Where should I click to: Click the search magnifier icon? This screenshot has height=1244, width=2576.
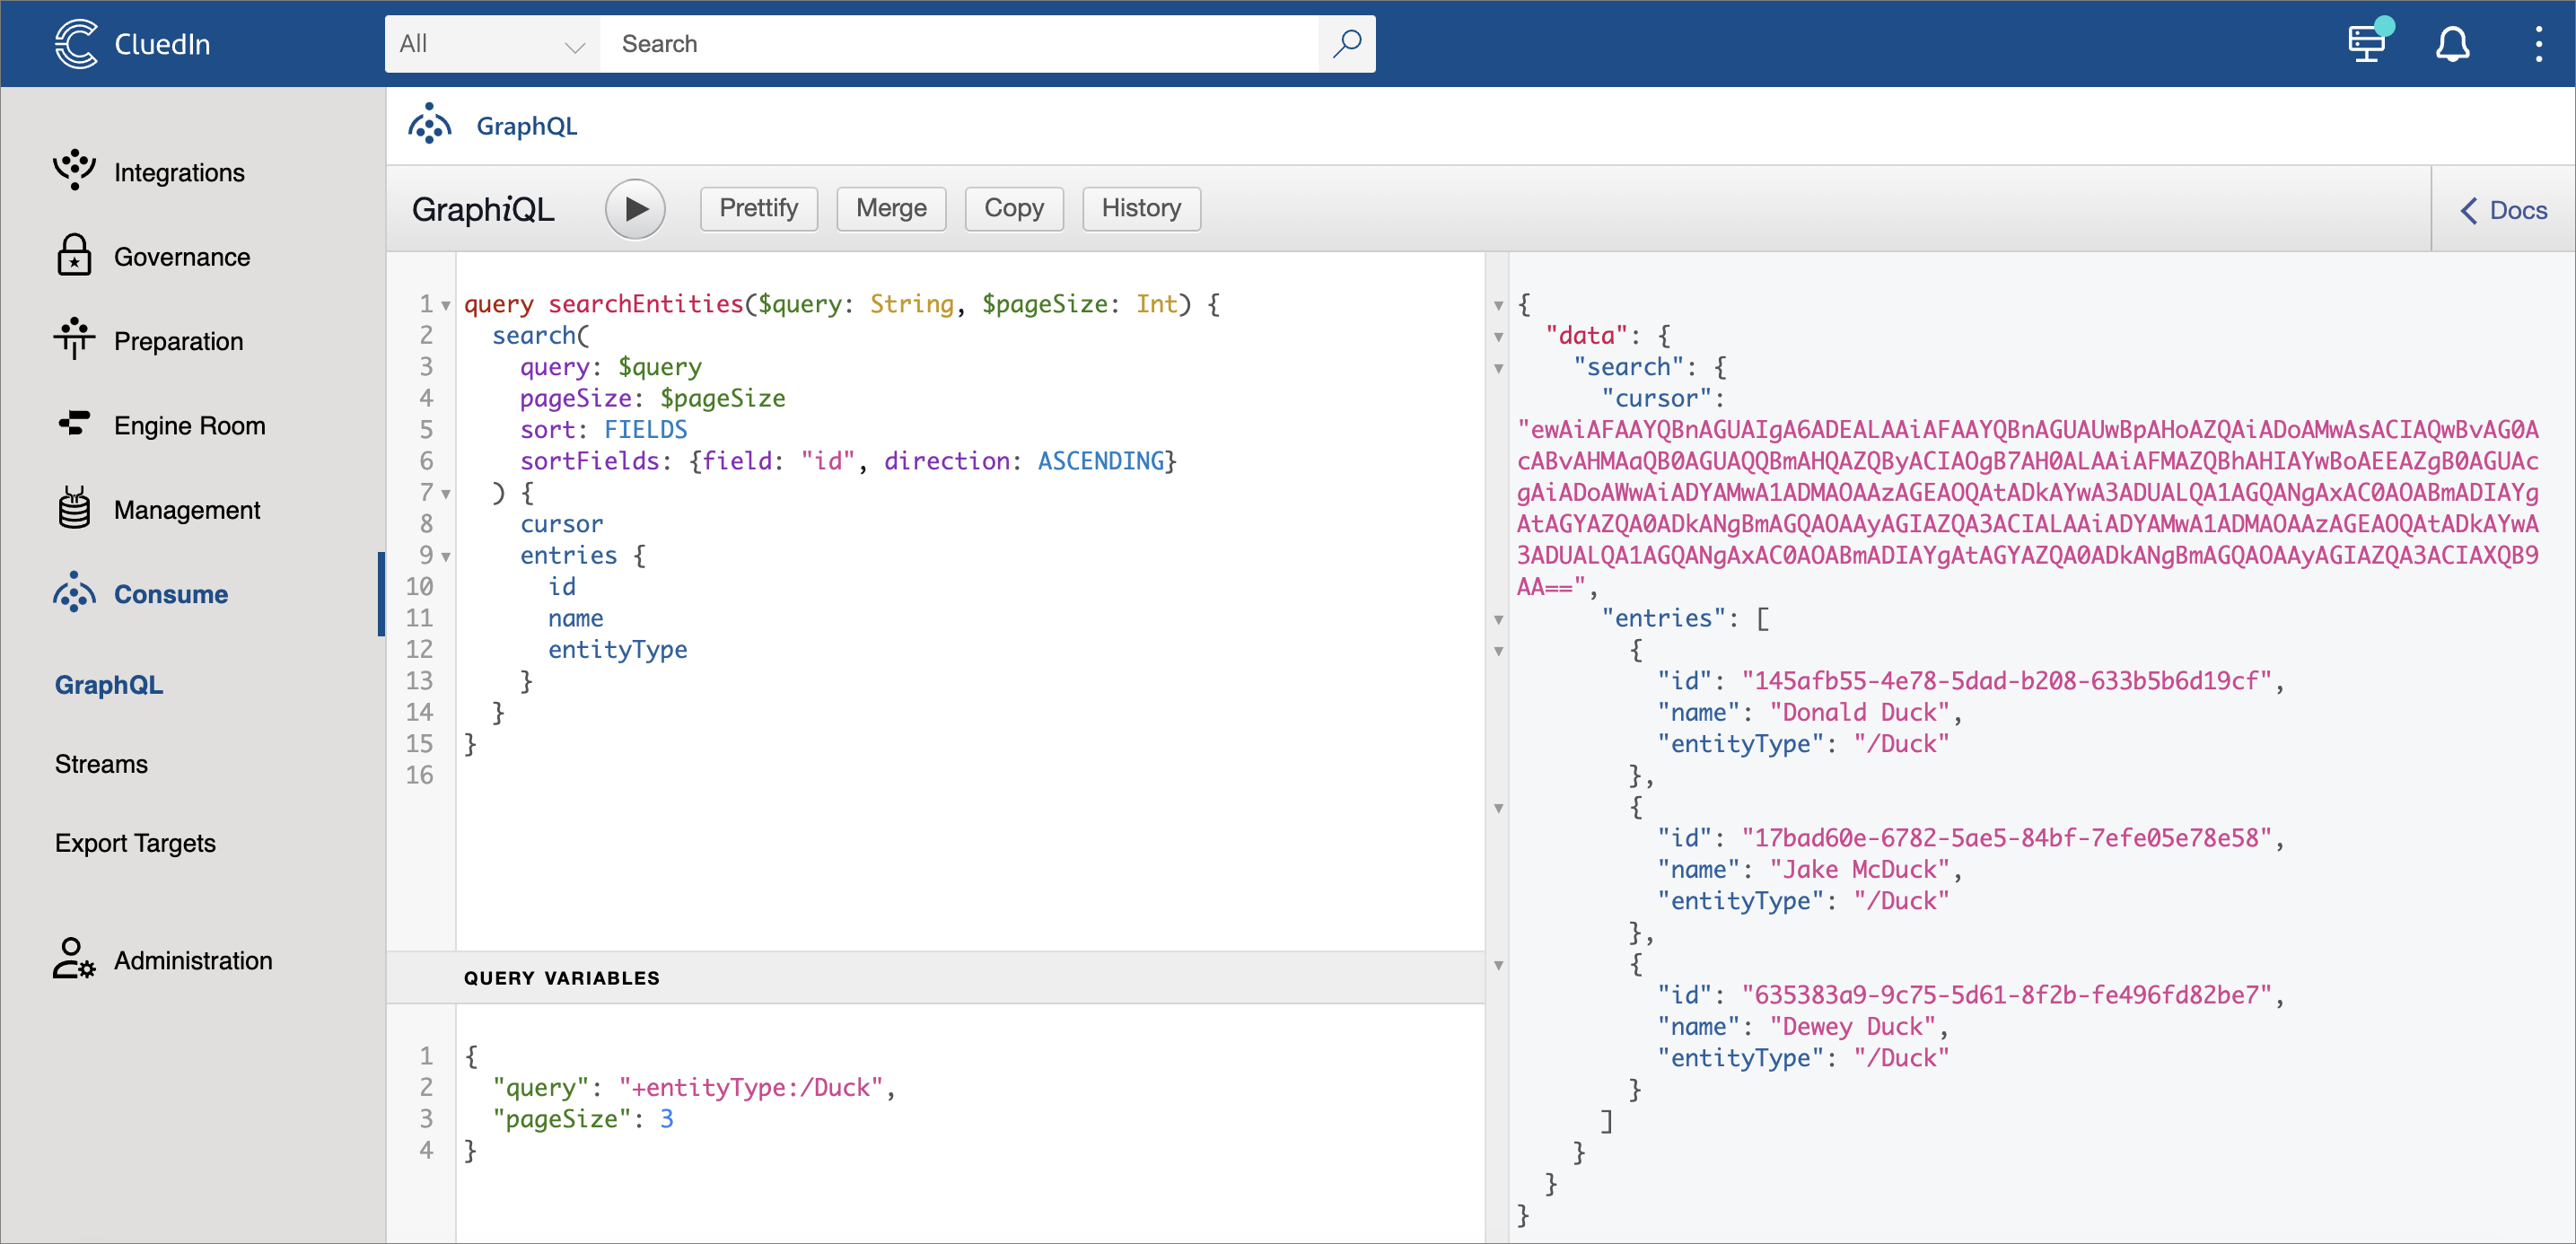(x=1346, y=44)
